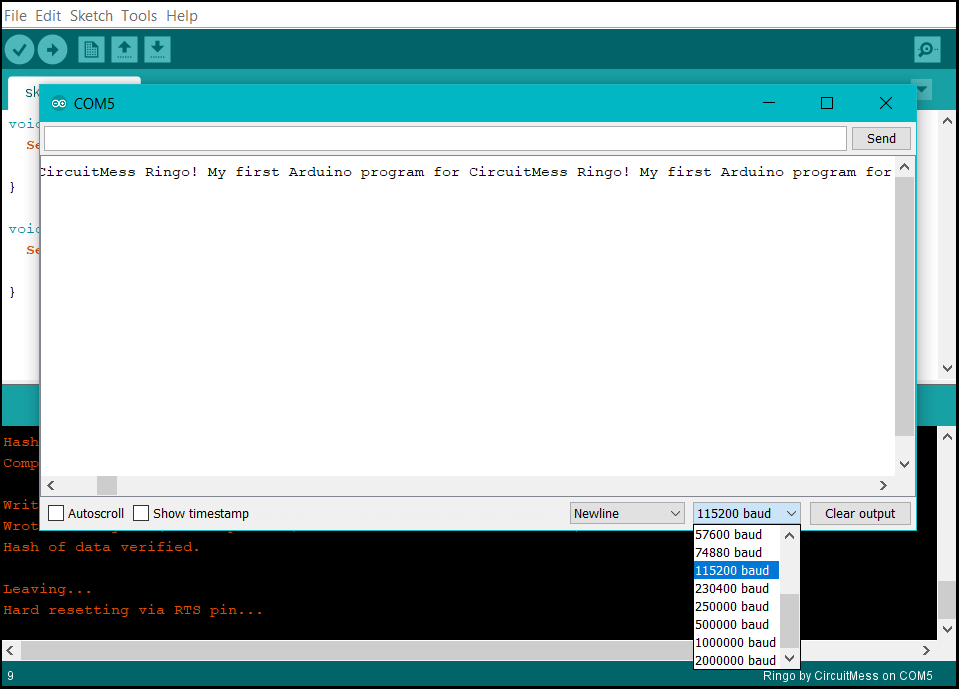Viewport: 959px width, 689px height.
Task: Click the tab menu arrow icon
Action: (x=921, y=90)
